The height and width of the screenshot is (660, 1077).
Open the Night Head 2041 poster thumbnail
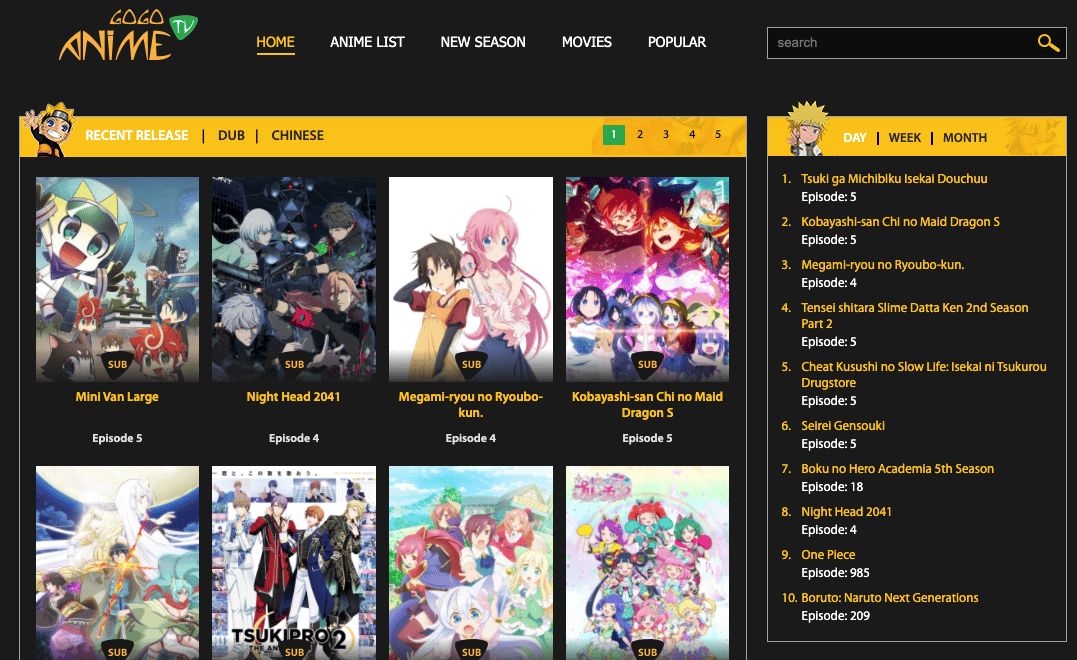[x=294, y=279]
